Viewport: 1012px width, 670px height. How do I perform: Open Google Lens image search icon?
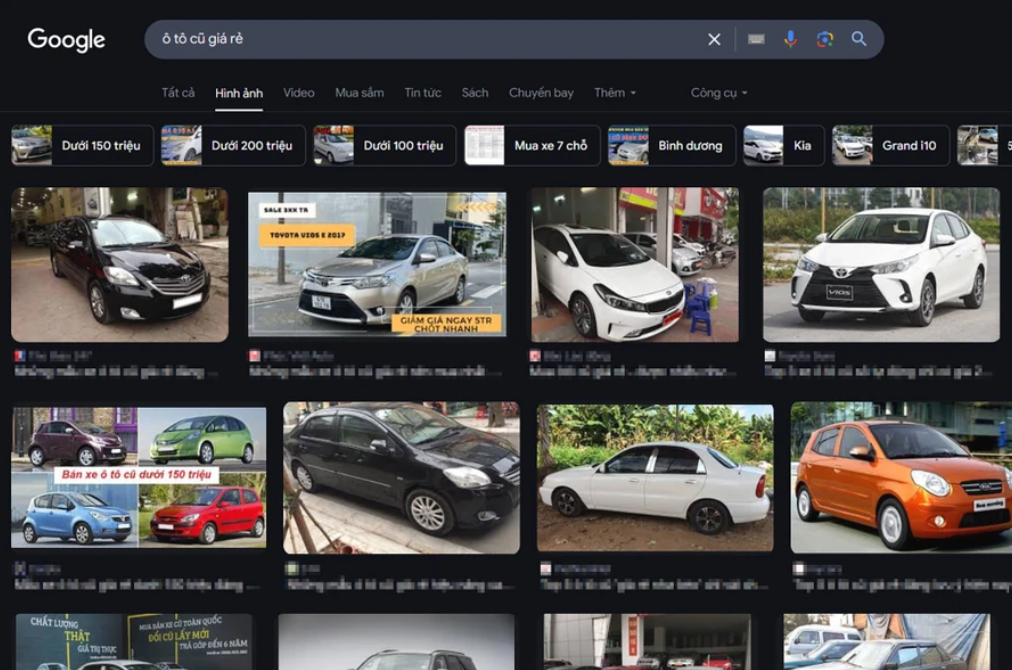point(824,39)
